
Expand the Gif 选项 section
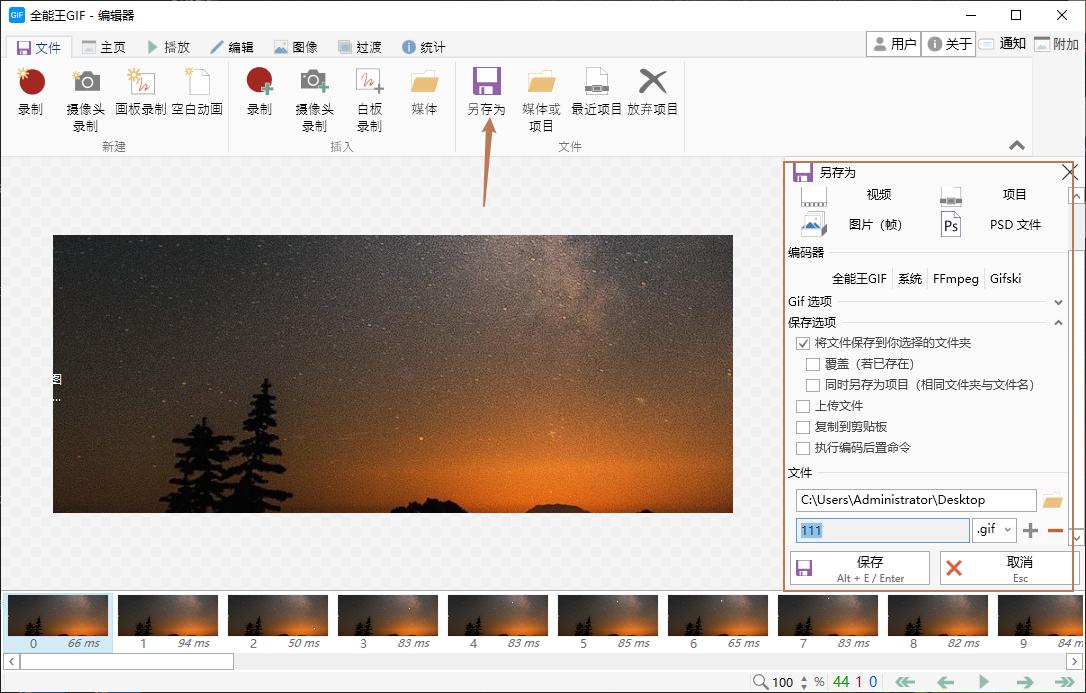1058,302
